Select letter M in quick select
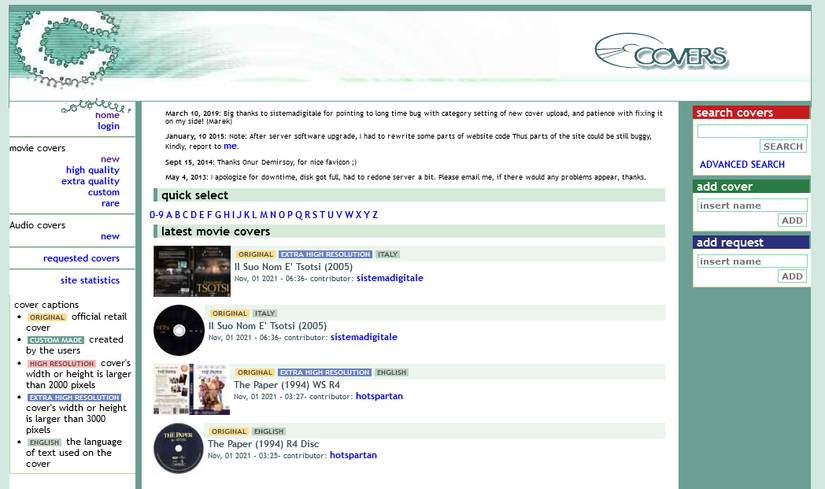 (264, 215)
